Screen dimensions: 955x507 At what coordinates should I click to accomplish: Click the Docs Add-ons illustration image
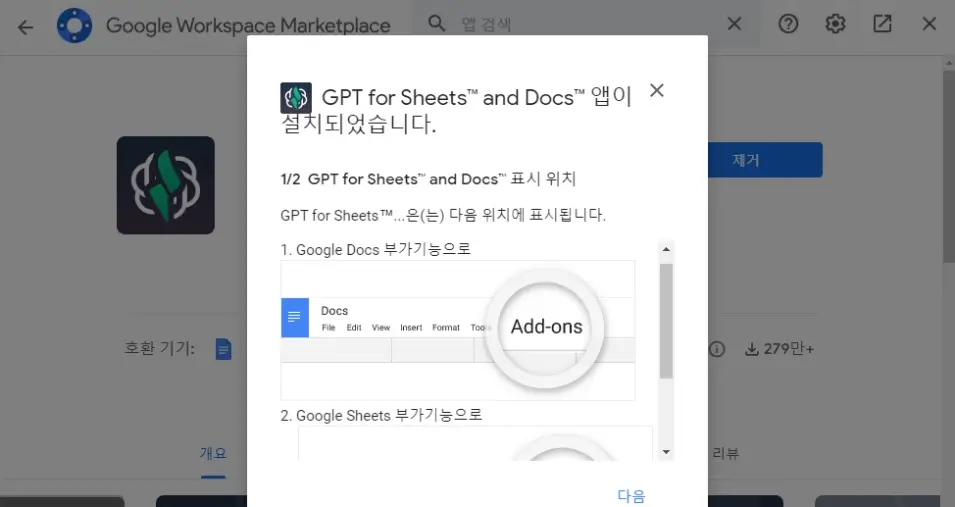[457, 330]
